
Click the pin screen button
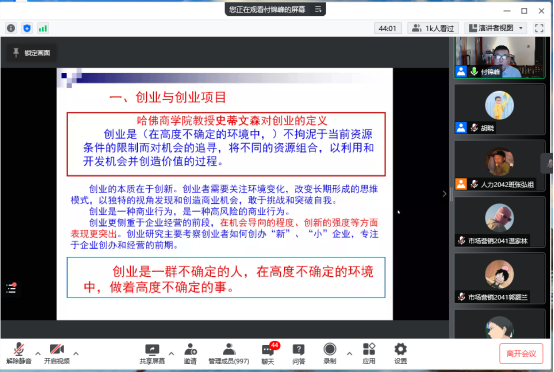(31, 53)
